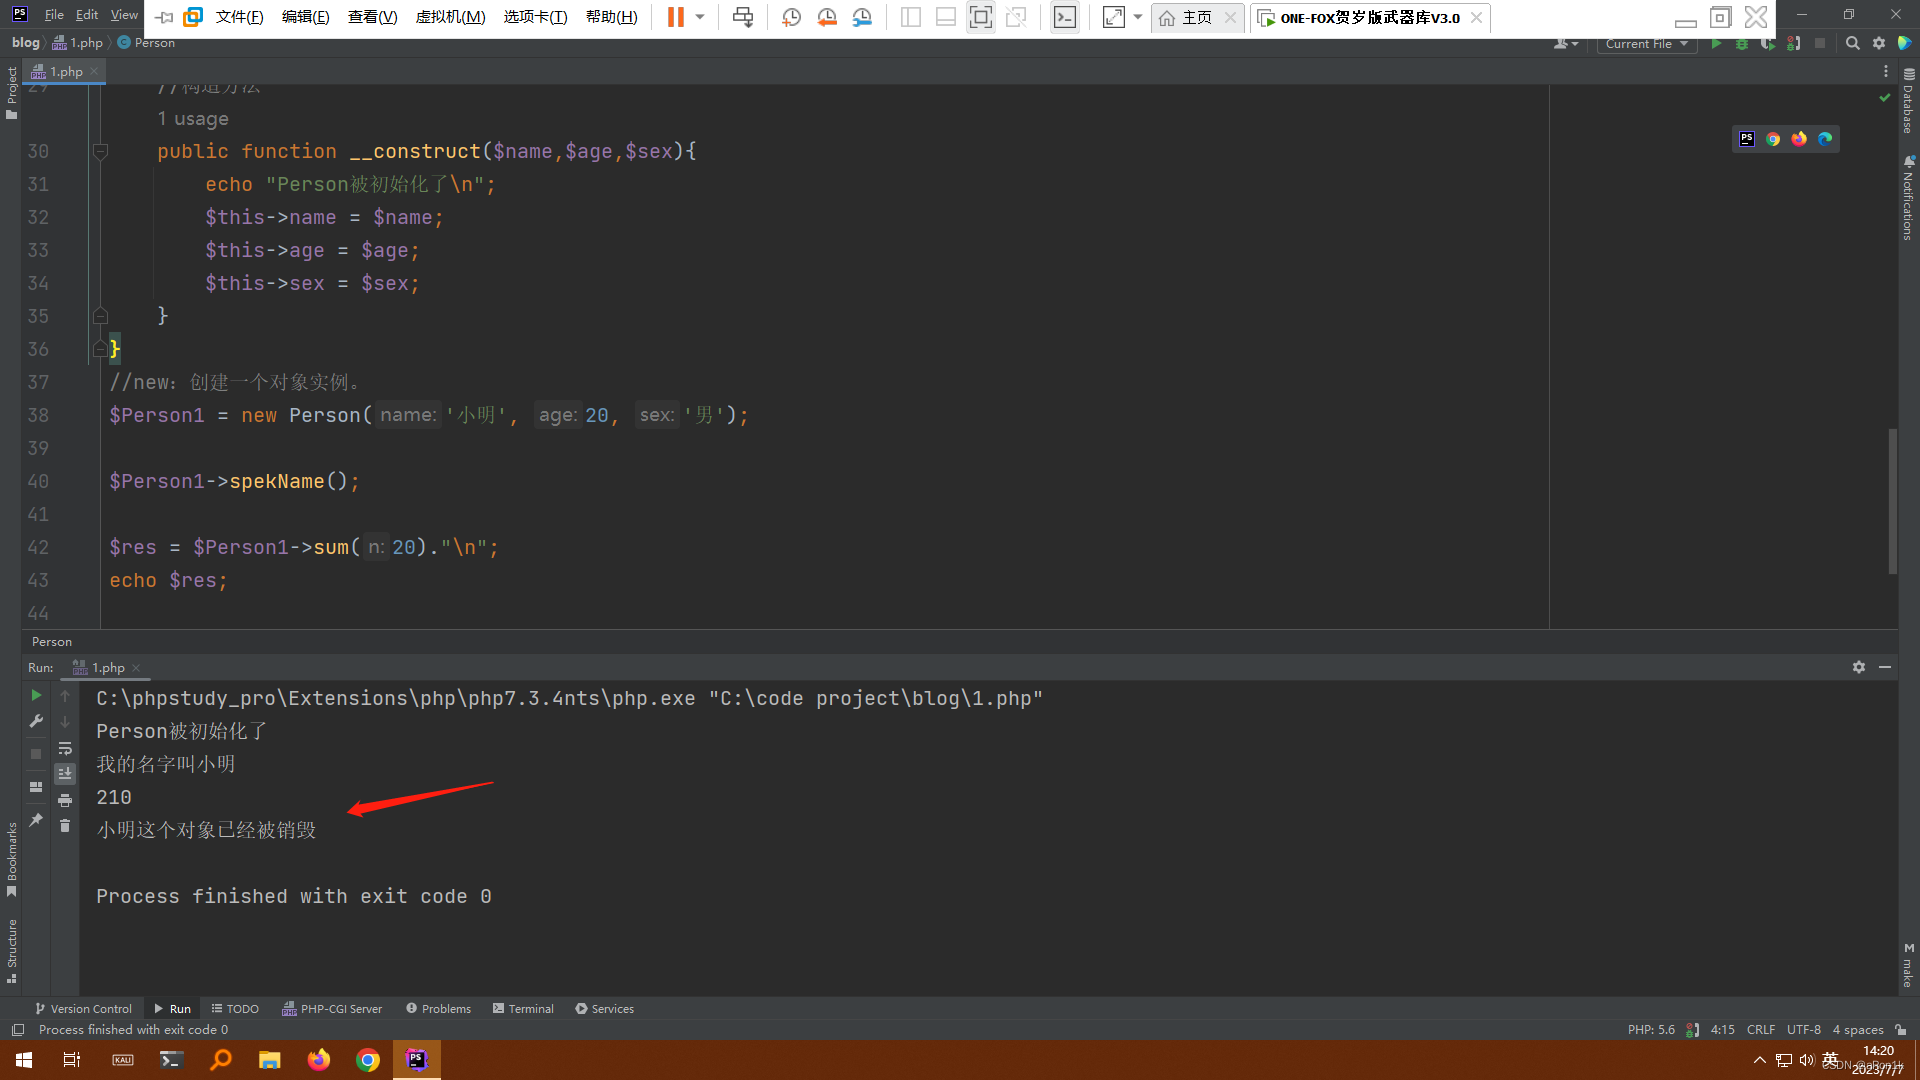Screen dimensions: 1920x1080
Task: Click the wrench icon in Run panel
Action: [x=36, y=721]
